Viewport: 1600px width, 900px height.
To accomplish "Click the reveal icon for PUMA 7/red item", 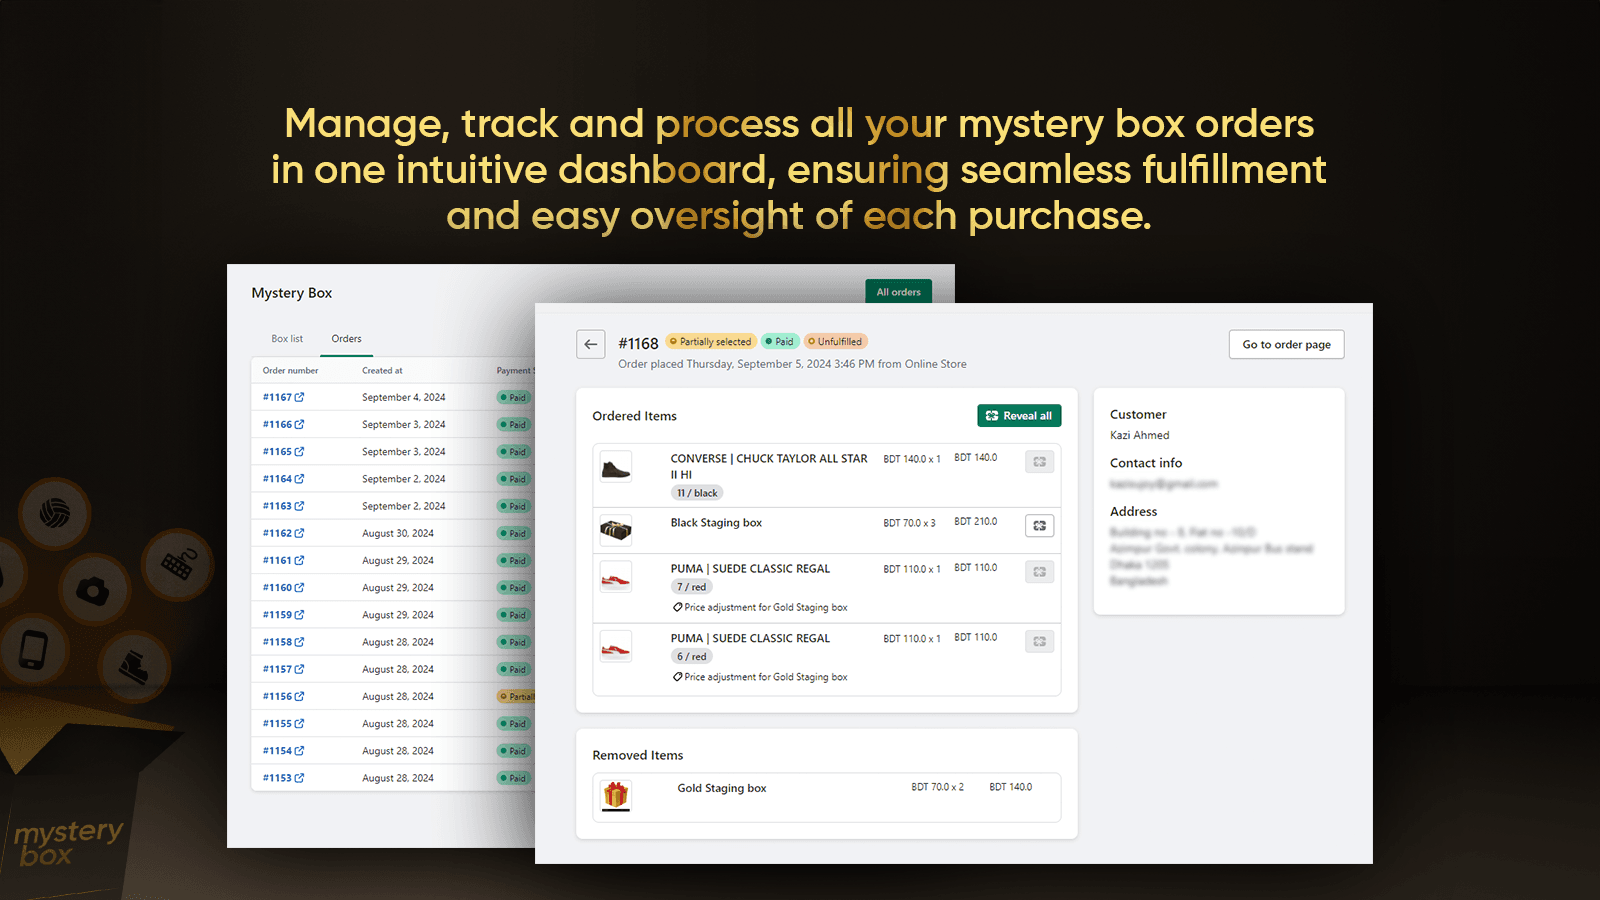I will pyautogui.click(x=1039, y=571).
